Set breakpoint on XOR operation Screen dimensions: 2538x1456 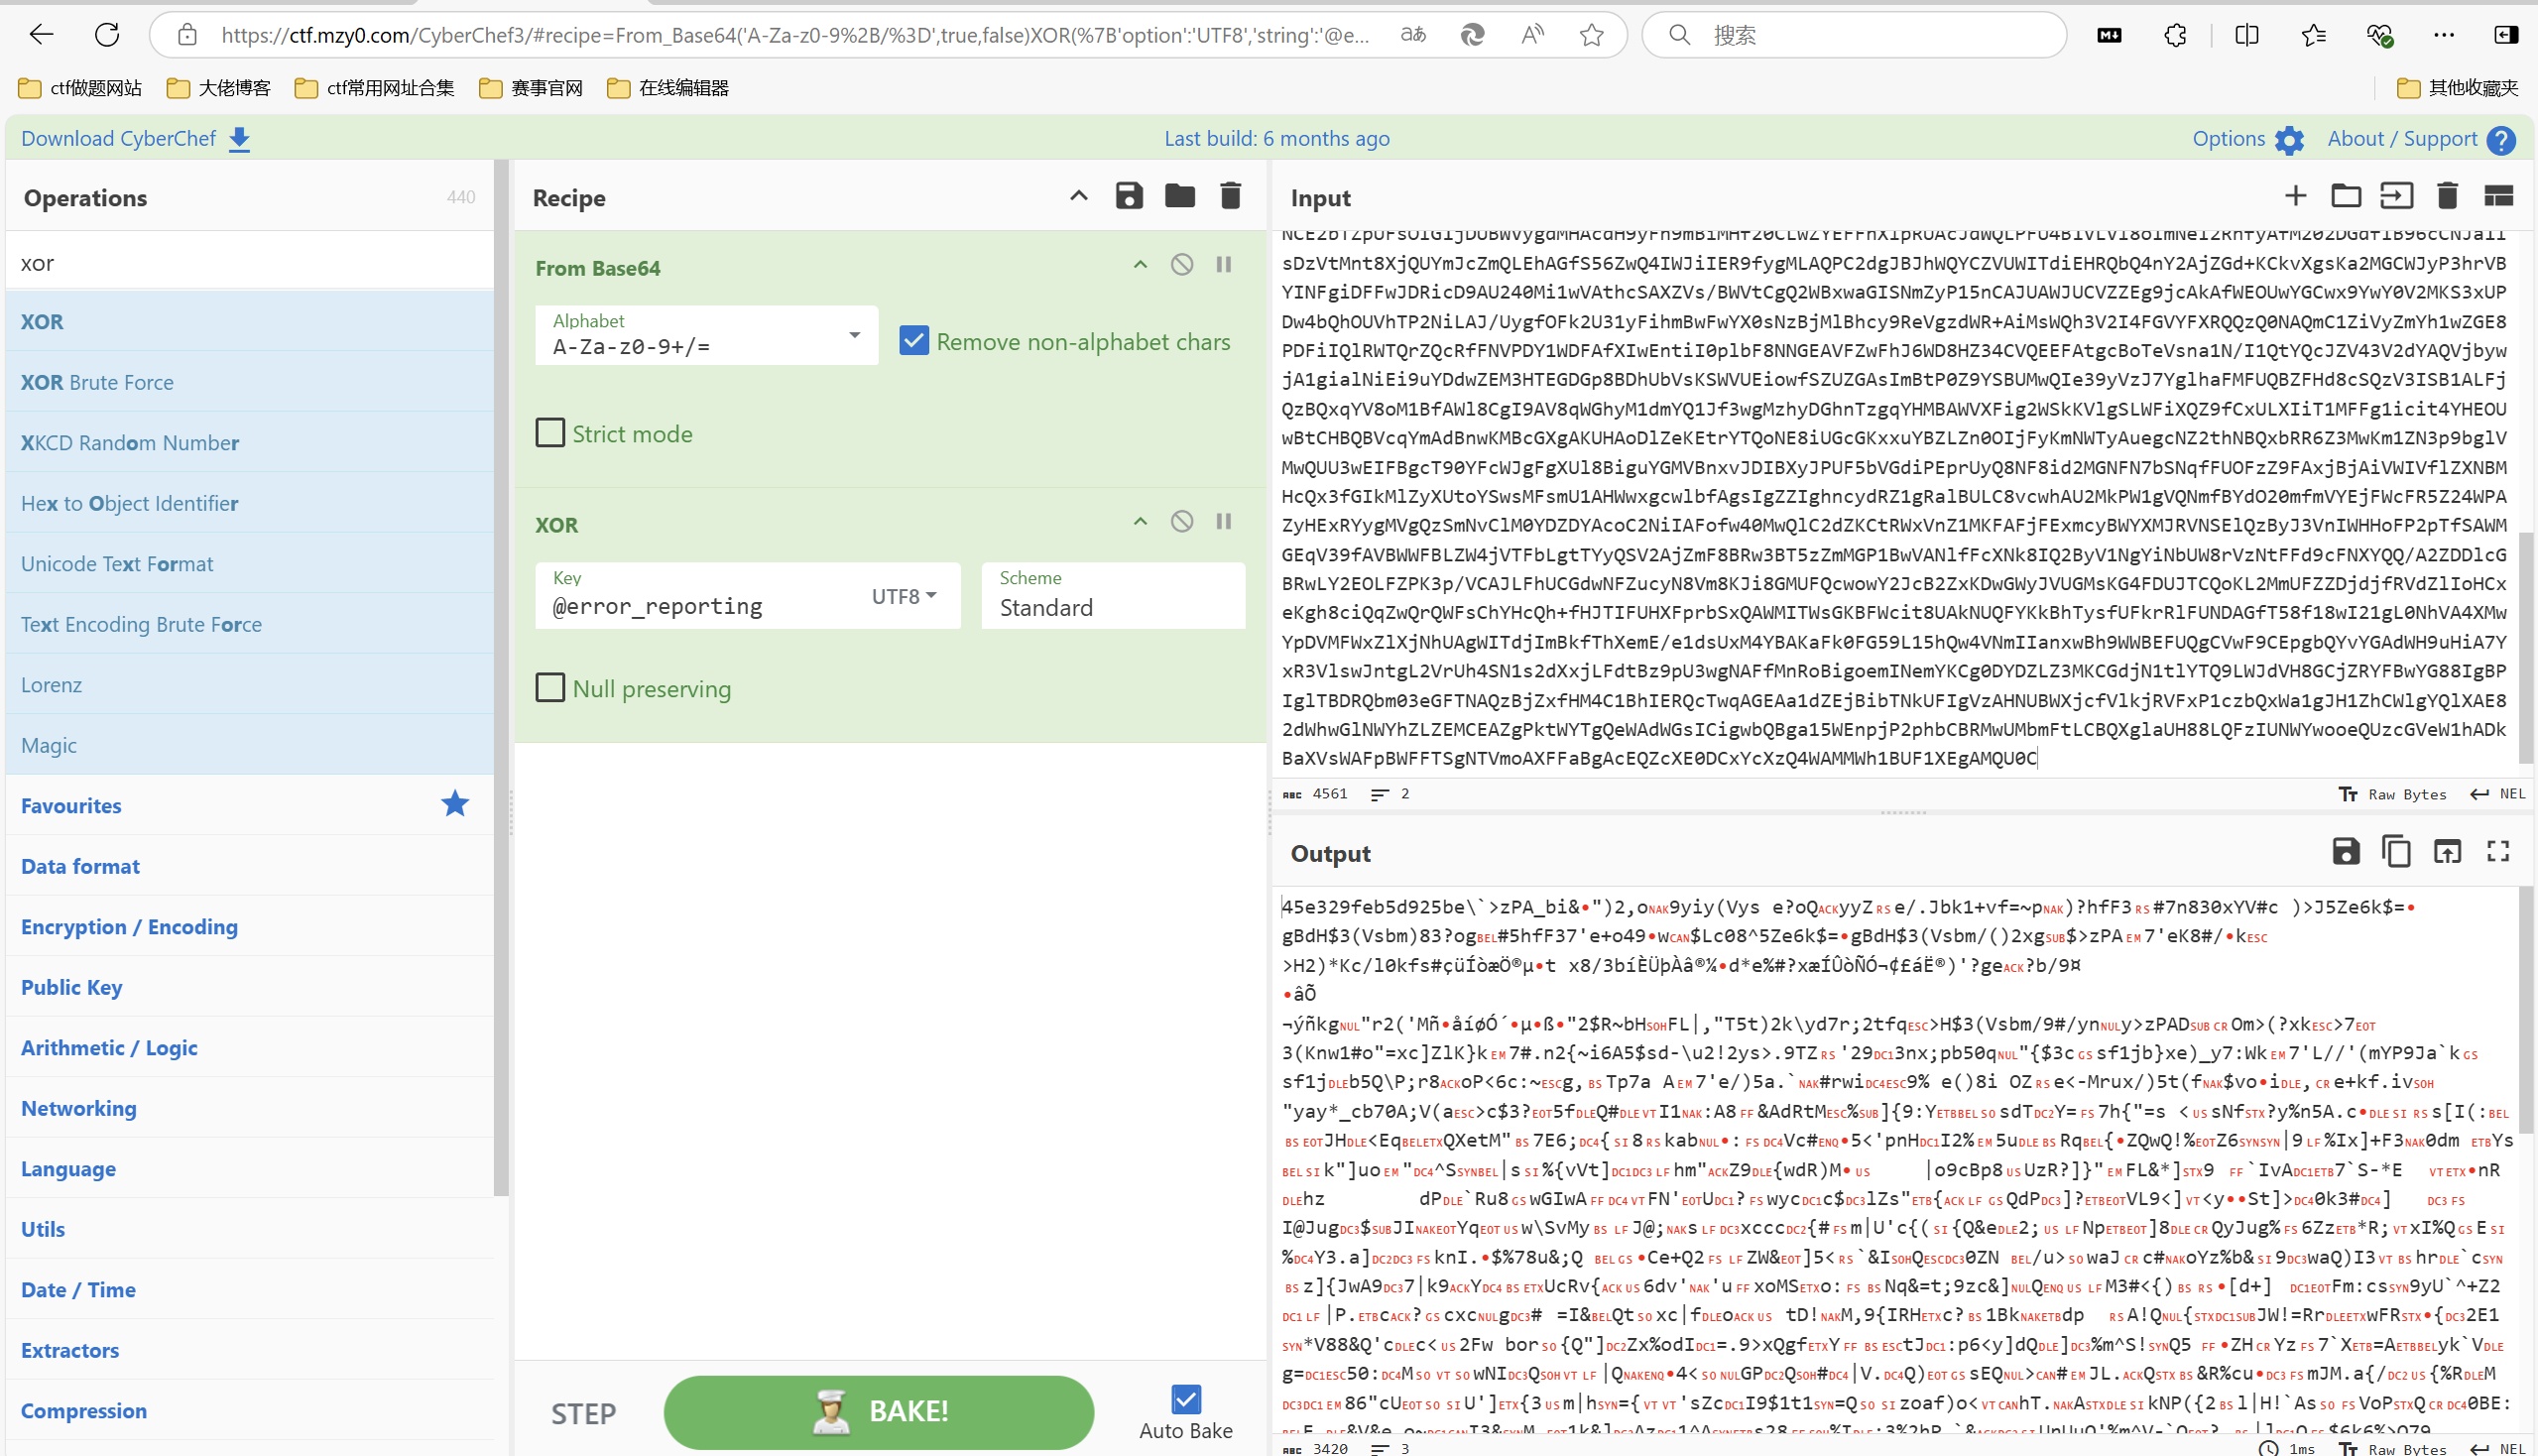click(1224, 522)
